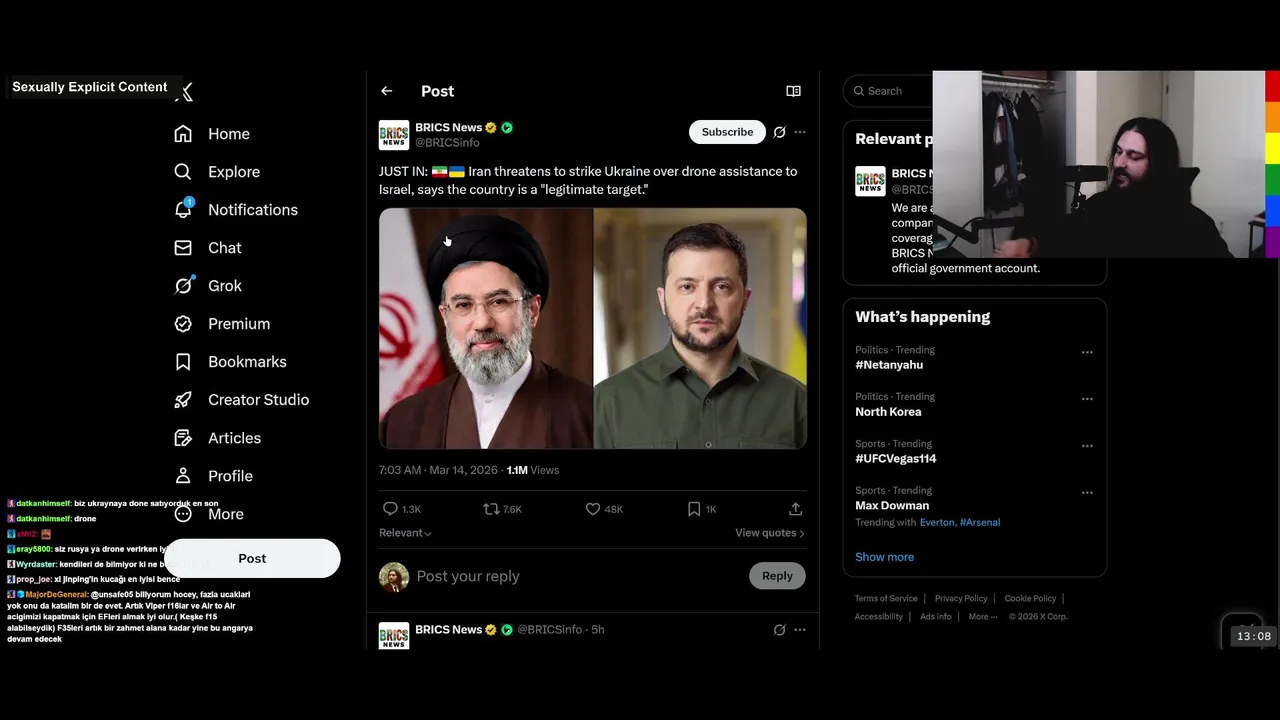Click the share icon on the post

[x=796, y=509]
